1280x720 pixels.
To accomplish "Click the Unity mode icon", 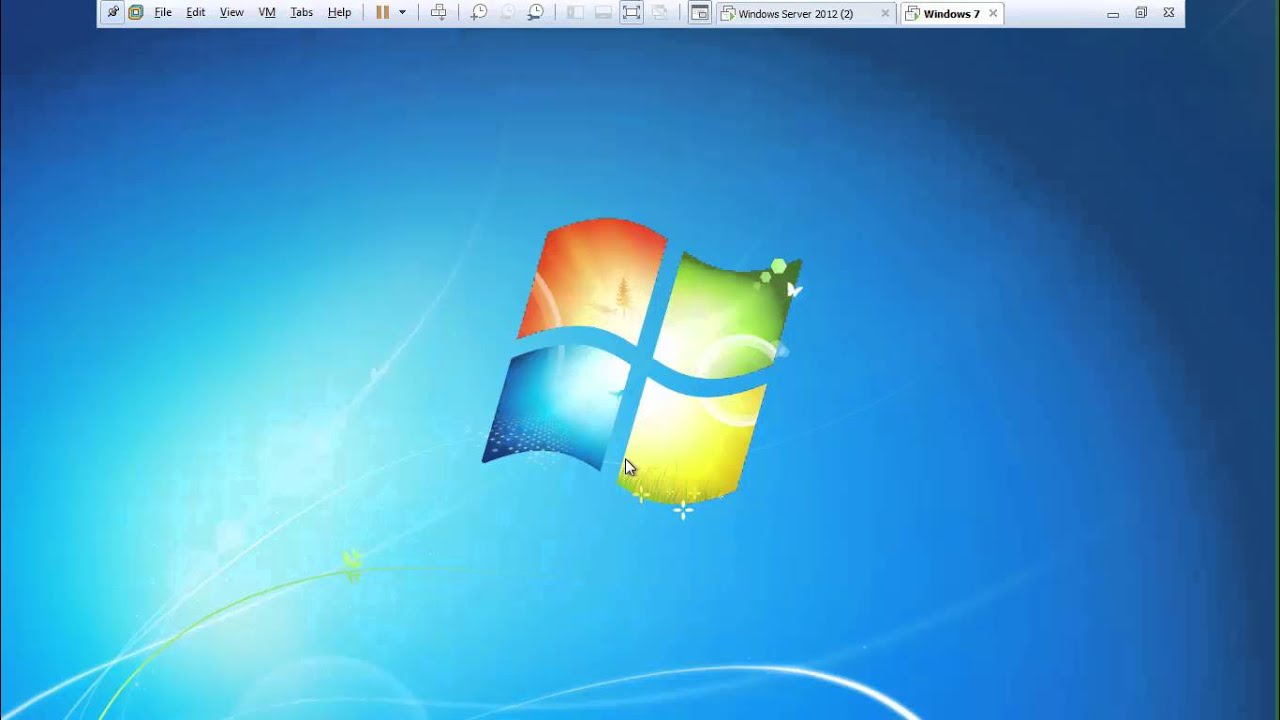I will pyautogui.click(x=660, y=13).
